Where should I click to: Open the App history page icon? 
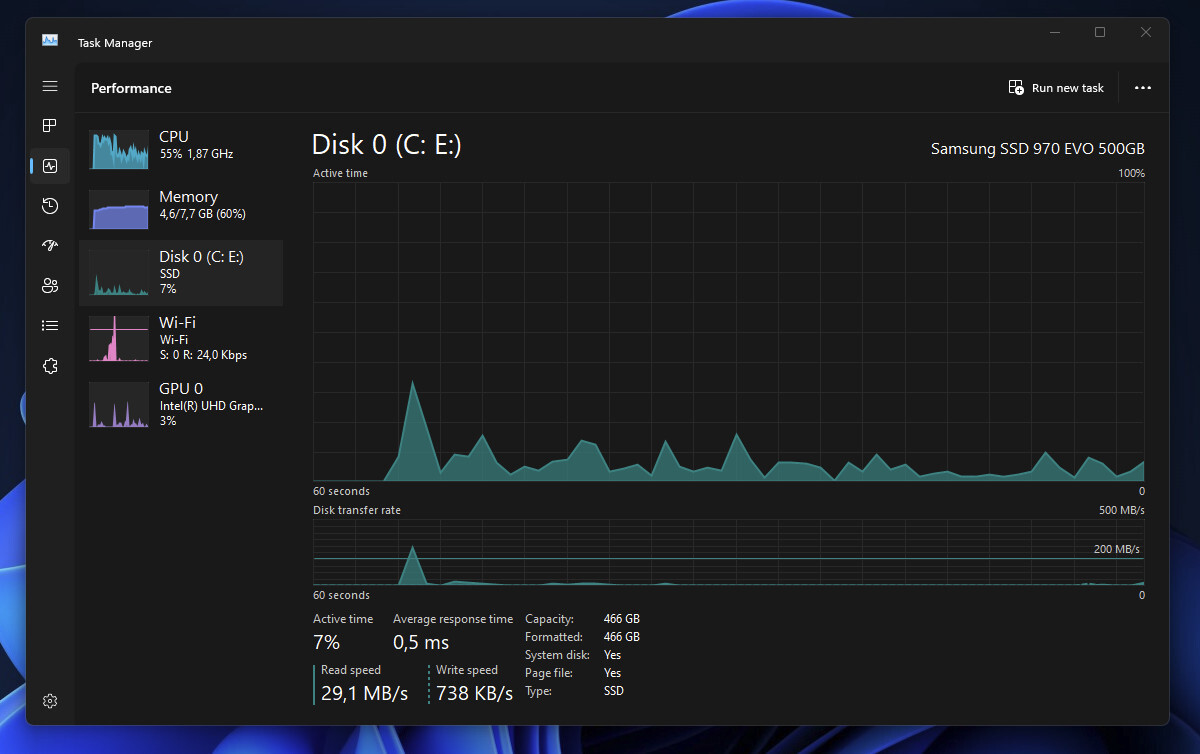coord(50,206)
